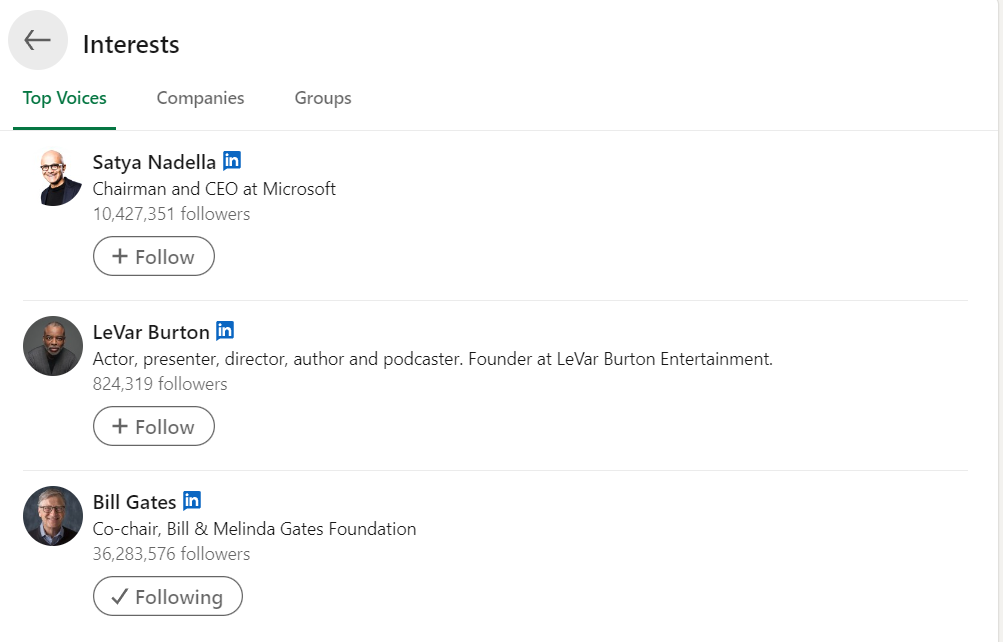Viewport: 1003px width, 642px height.
Task: Click the Interests heading
Action: click(131, 44)
